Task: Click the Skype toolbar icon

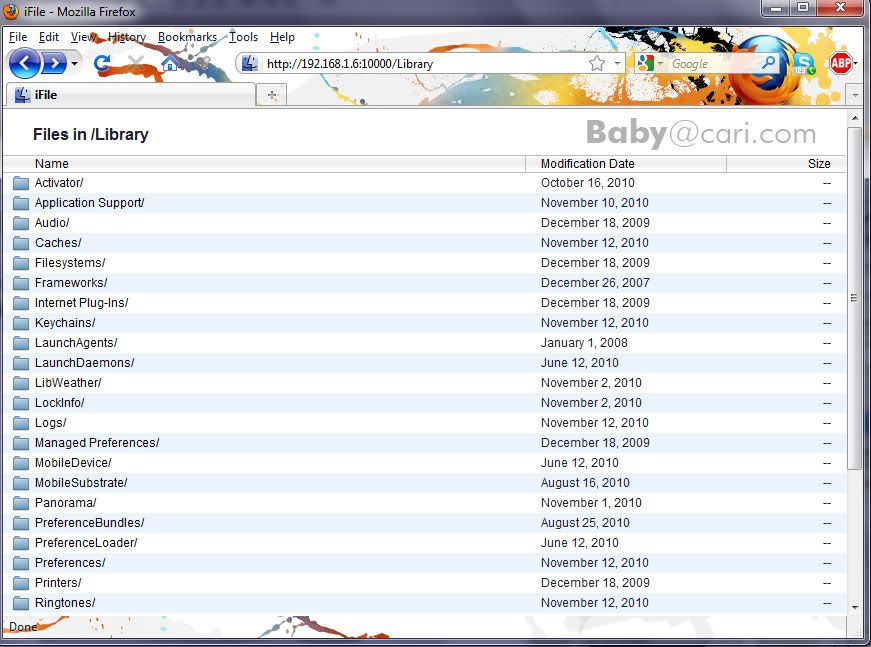Action: pos(803,64)
